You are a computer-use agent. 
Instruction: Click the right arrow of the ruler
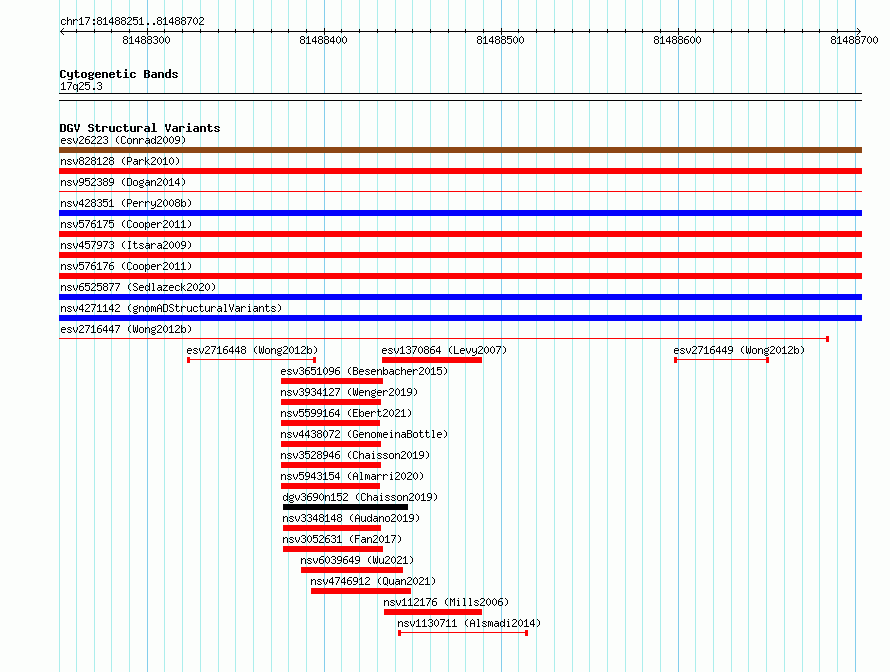pyautogui.click(x=859, y=32)
